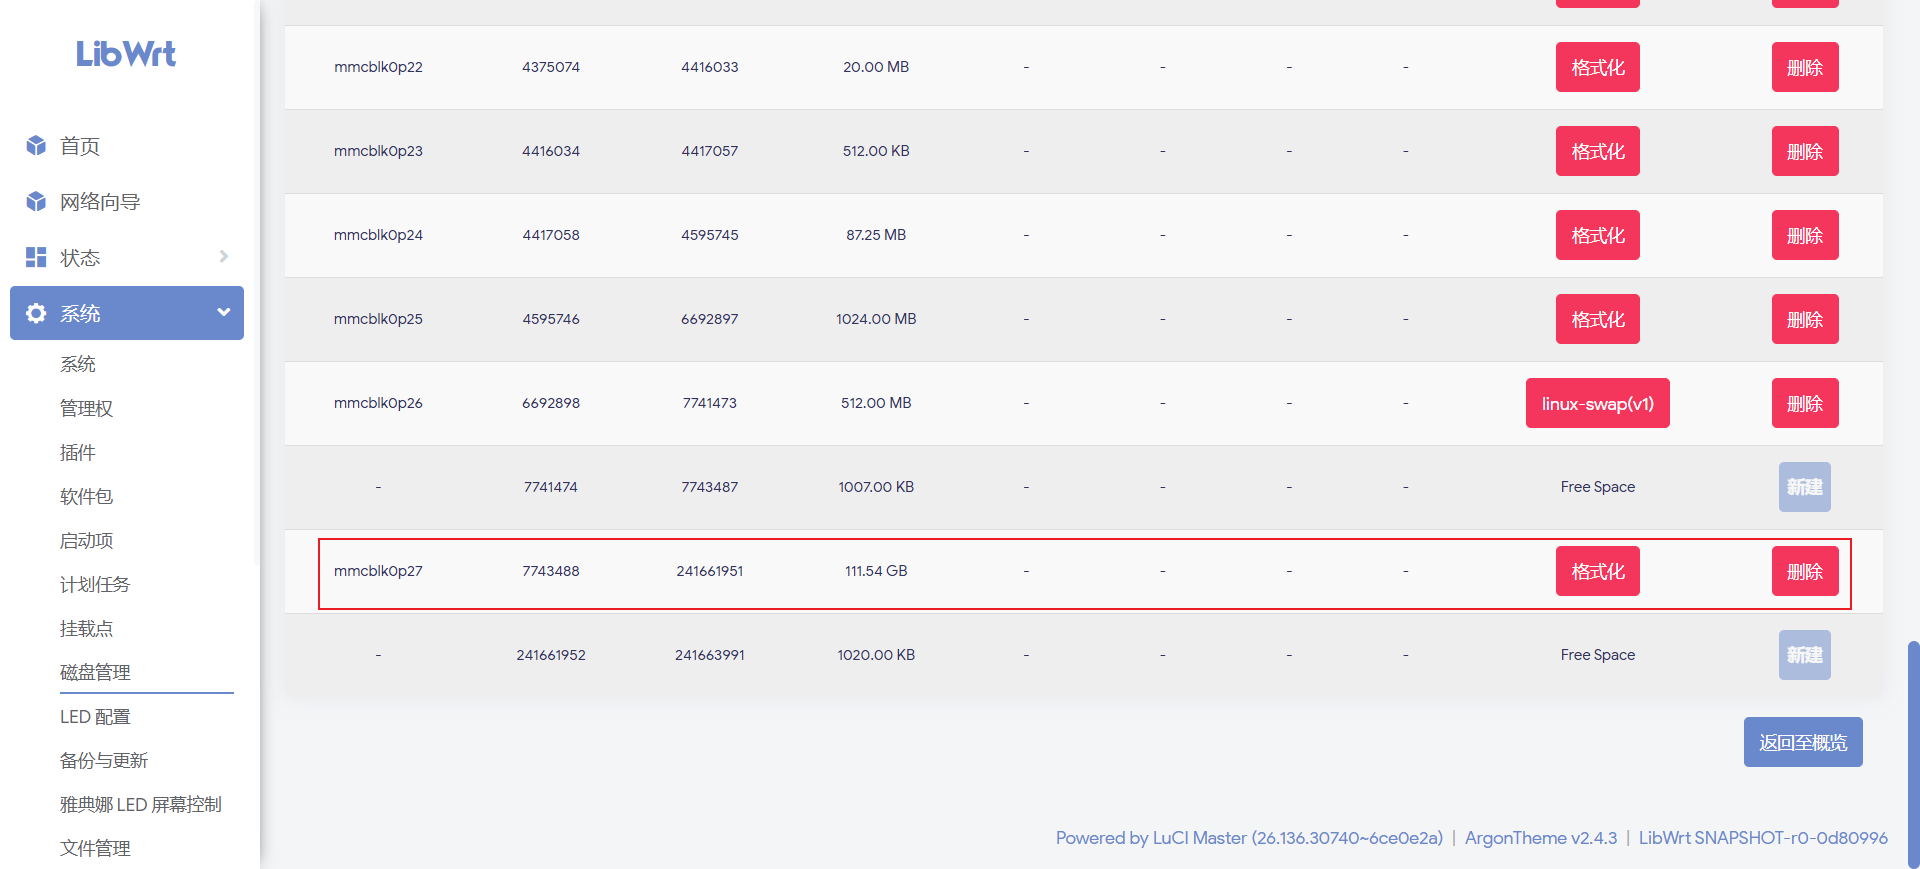1920x869 pixels.
Task: Click the cube icon beside 网络向导
Action: (x=36, y=202)
